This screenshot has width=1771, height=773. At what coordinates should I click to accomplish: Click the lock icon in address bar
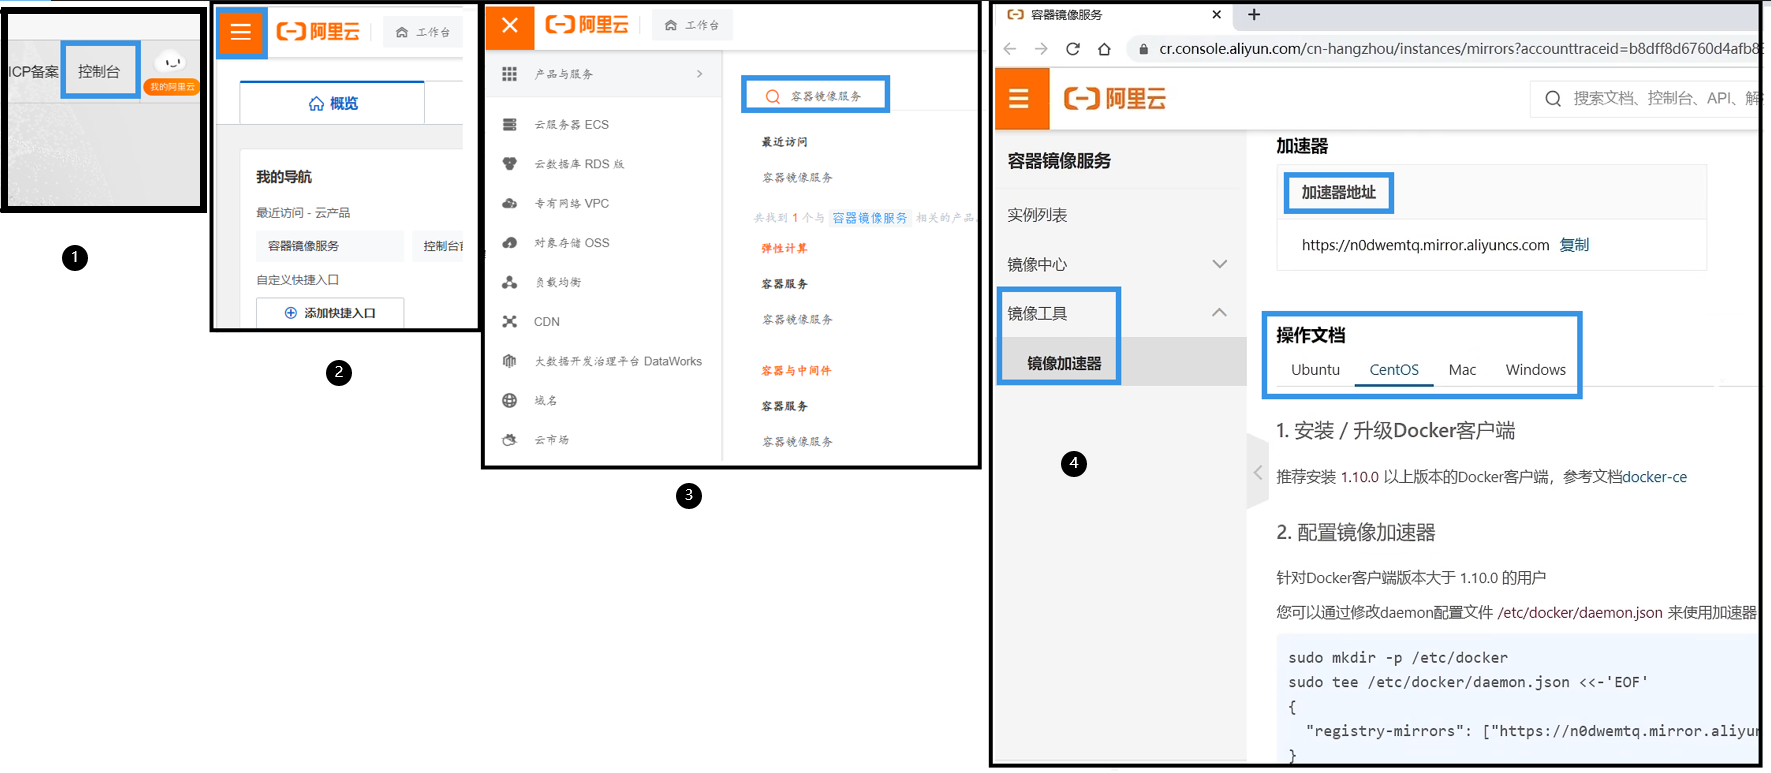coord(1143,48)
